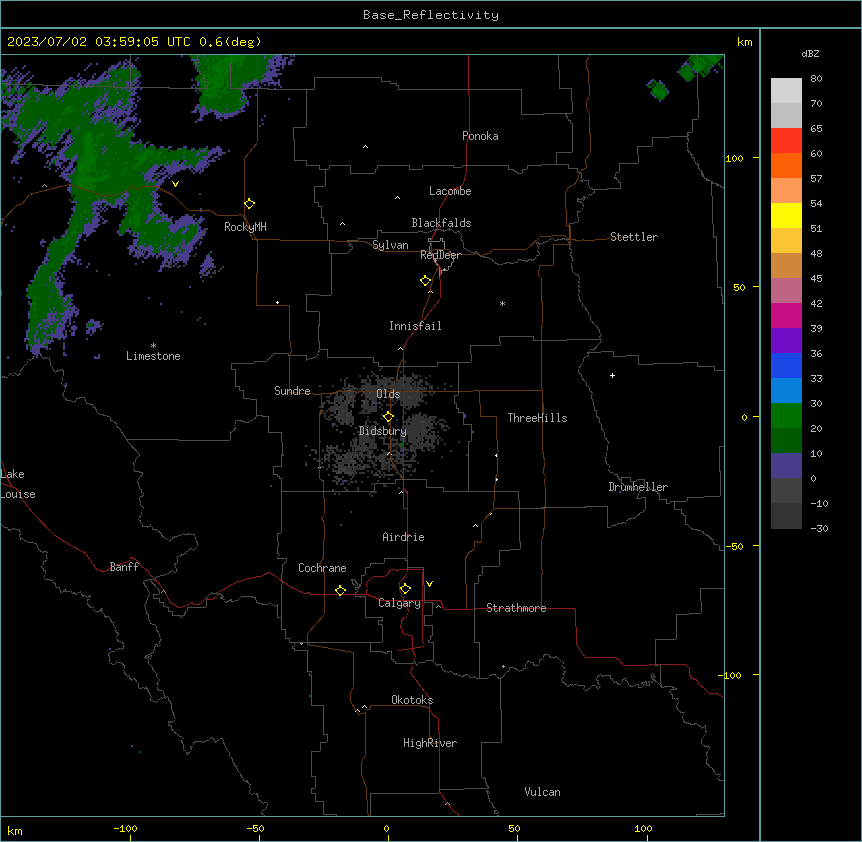Click the asterisk marker above Limestone
This screenshot has width=862, height=842.
point(153,346)
